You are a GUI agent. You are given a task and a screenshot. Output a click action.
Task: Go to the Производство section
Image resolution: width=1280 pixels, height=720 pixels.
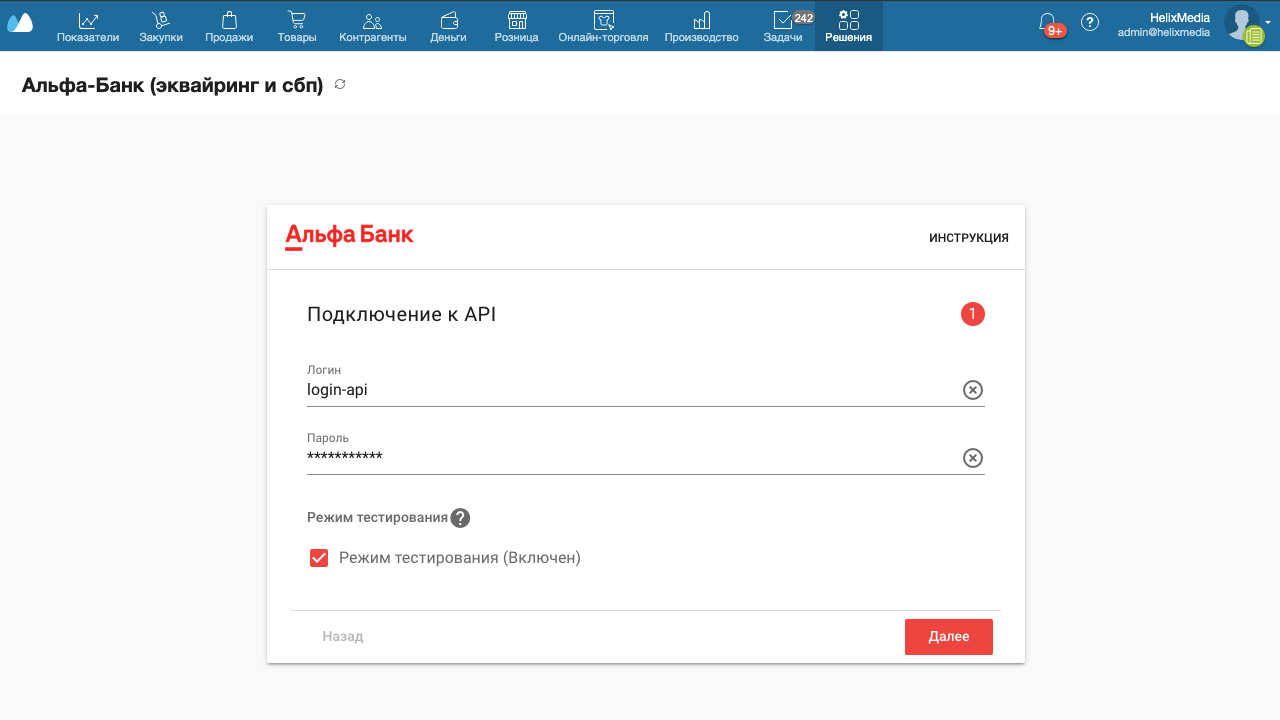(701, 27)
